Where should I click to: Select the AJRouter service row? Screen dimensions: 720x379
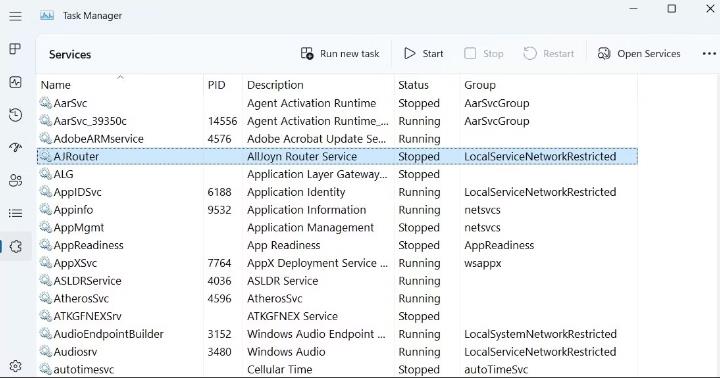[x=337, y=156]
